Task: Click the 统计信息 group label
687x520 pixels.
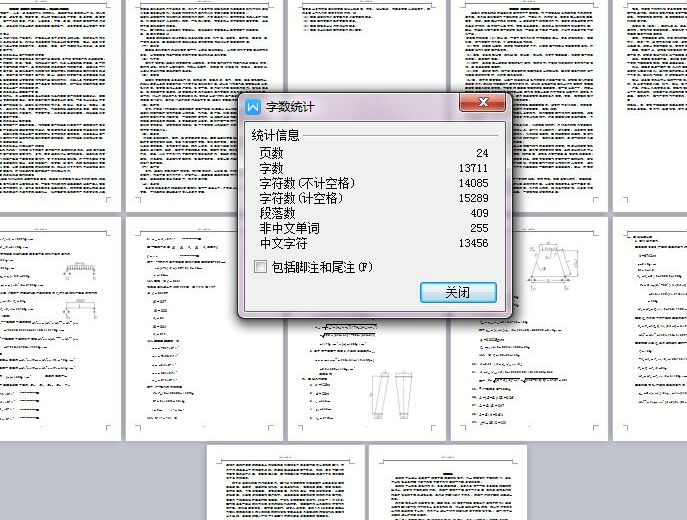Action: 275,135
